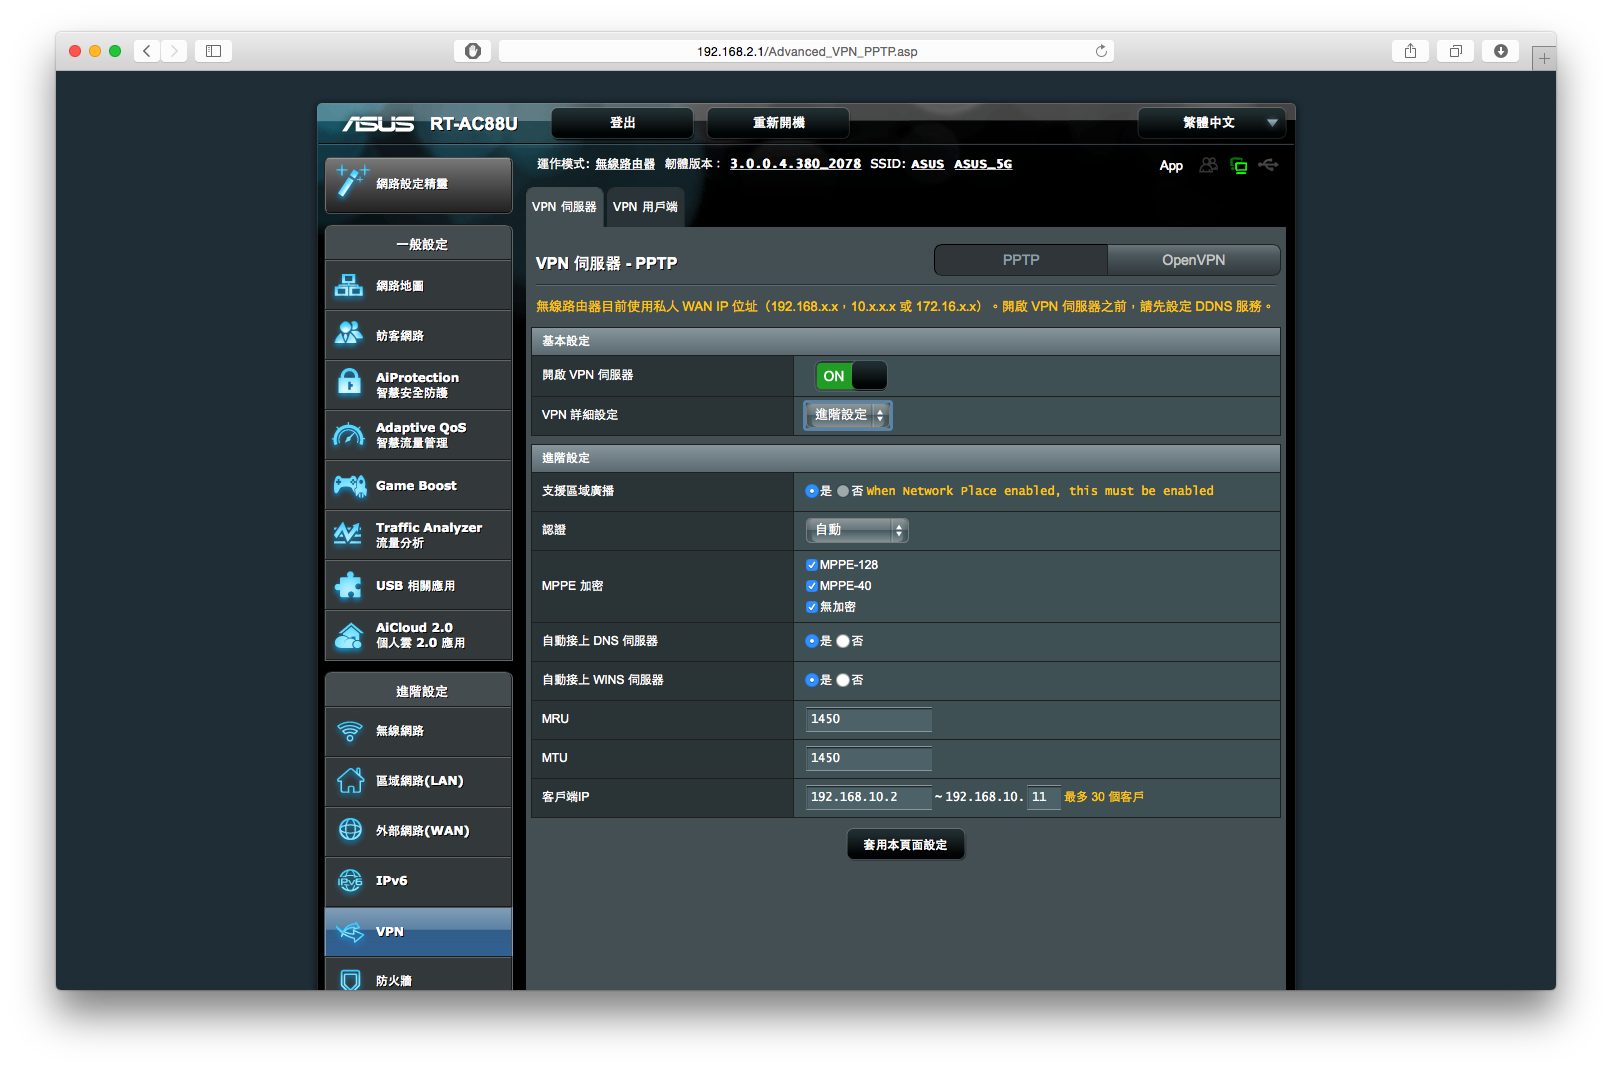Open the network setup wizard icon
Screen dimensions: 1612x1070
point(352,182)
